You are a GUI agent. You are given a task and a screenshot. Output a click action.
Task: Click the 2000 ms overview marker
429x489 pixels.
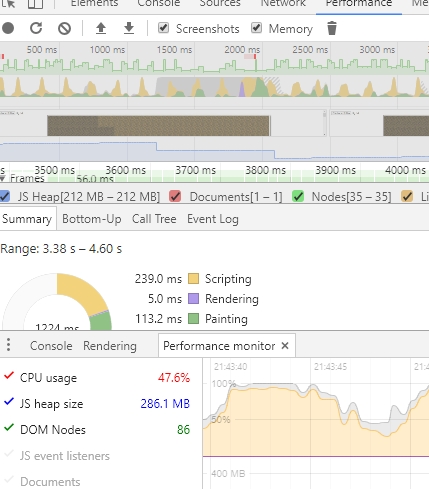pos(242,50)
